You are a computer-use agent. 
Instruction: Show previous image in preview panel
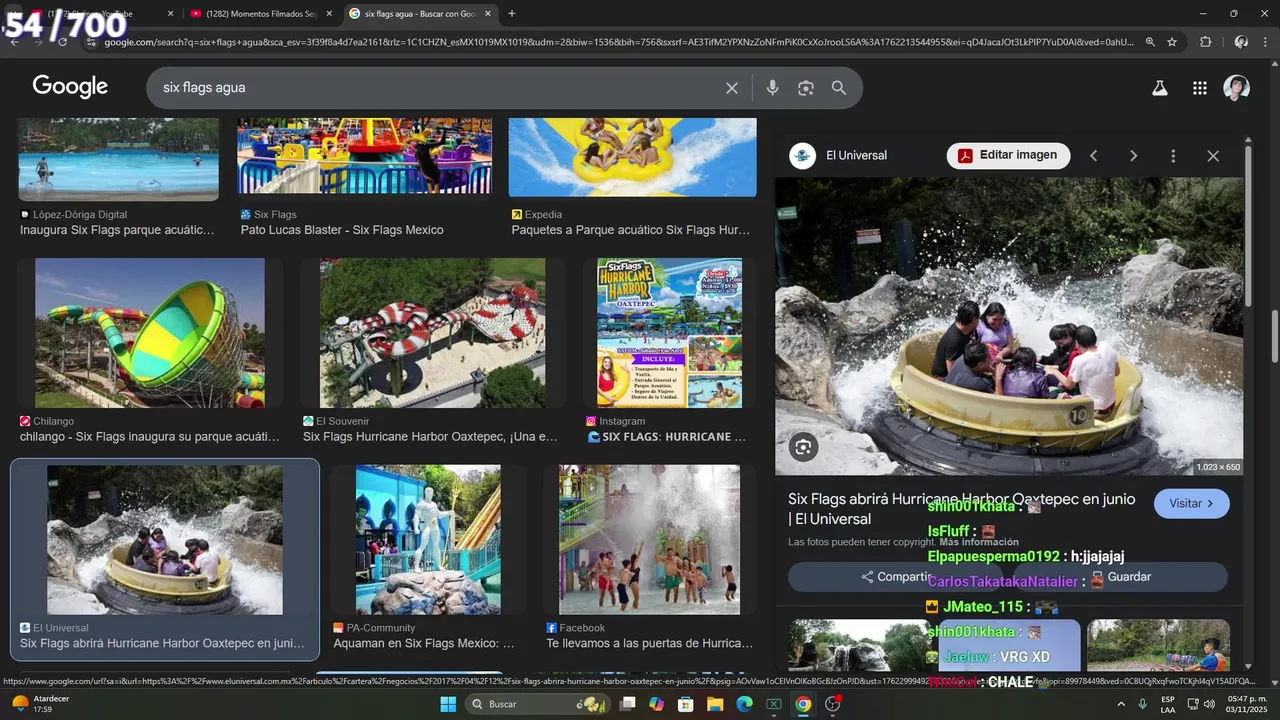coord(1094,156)
